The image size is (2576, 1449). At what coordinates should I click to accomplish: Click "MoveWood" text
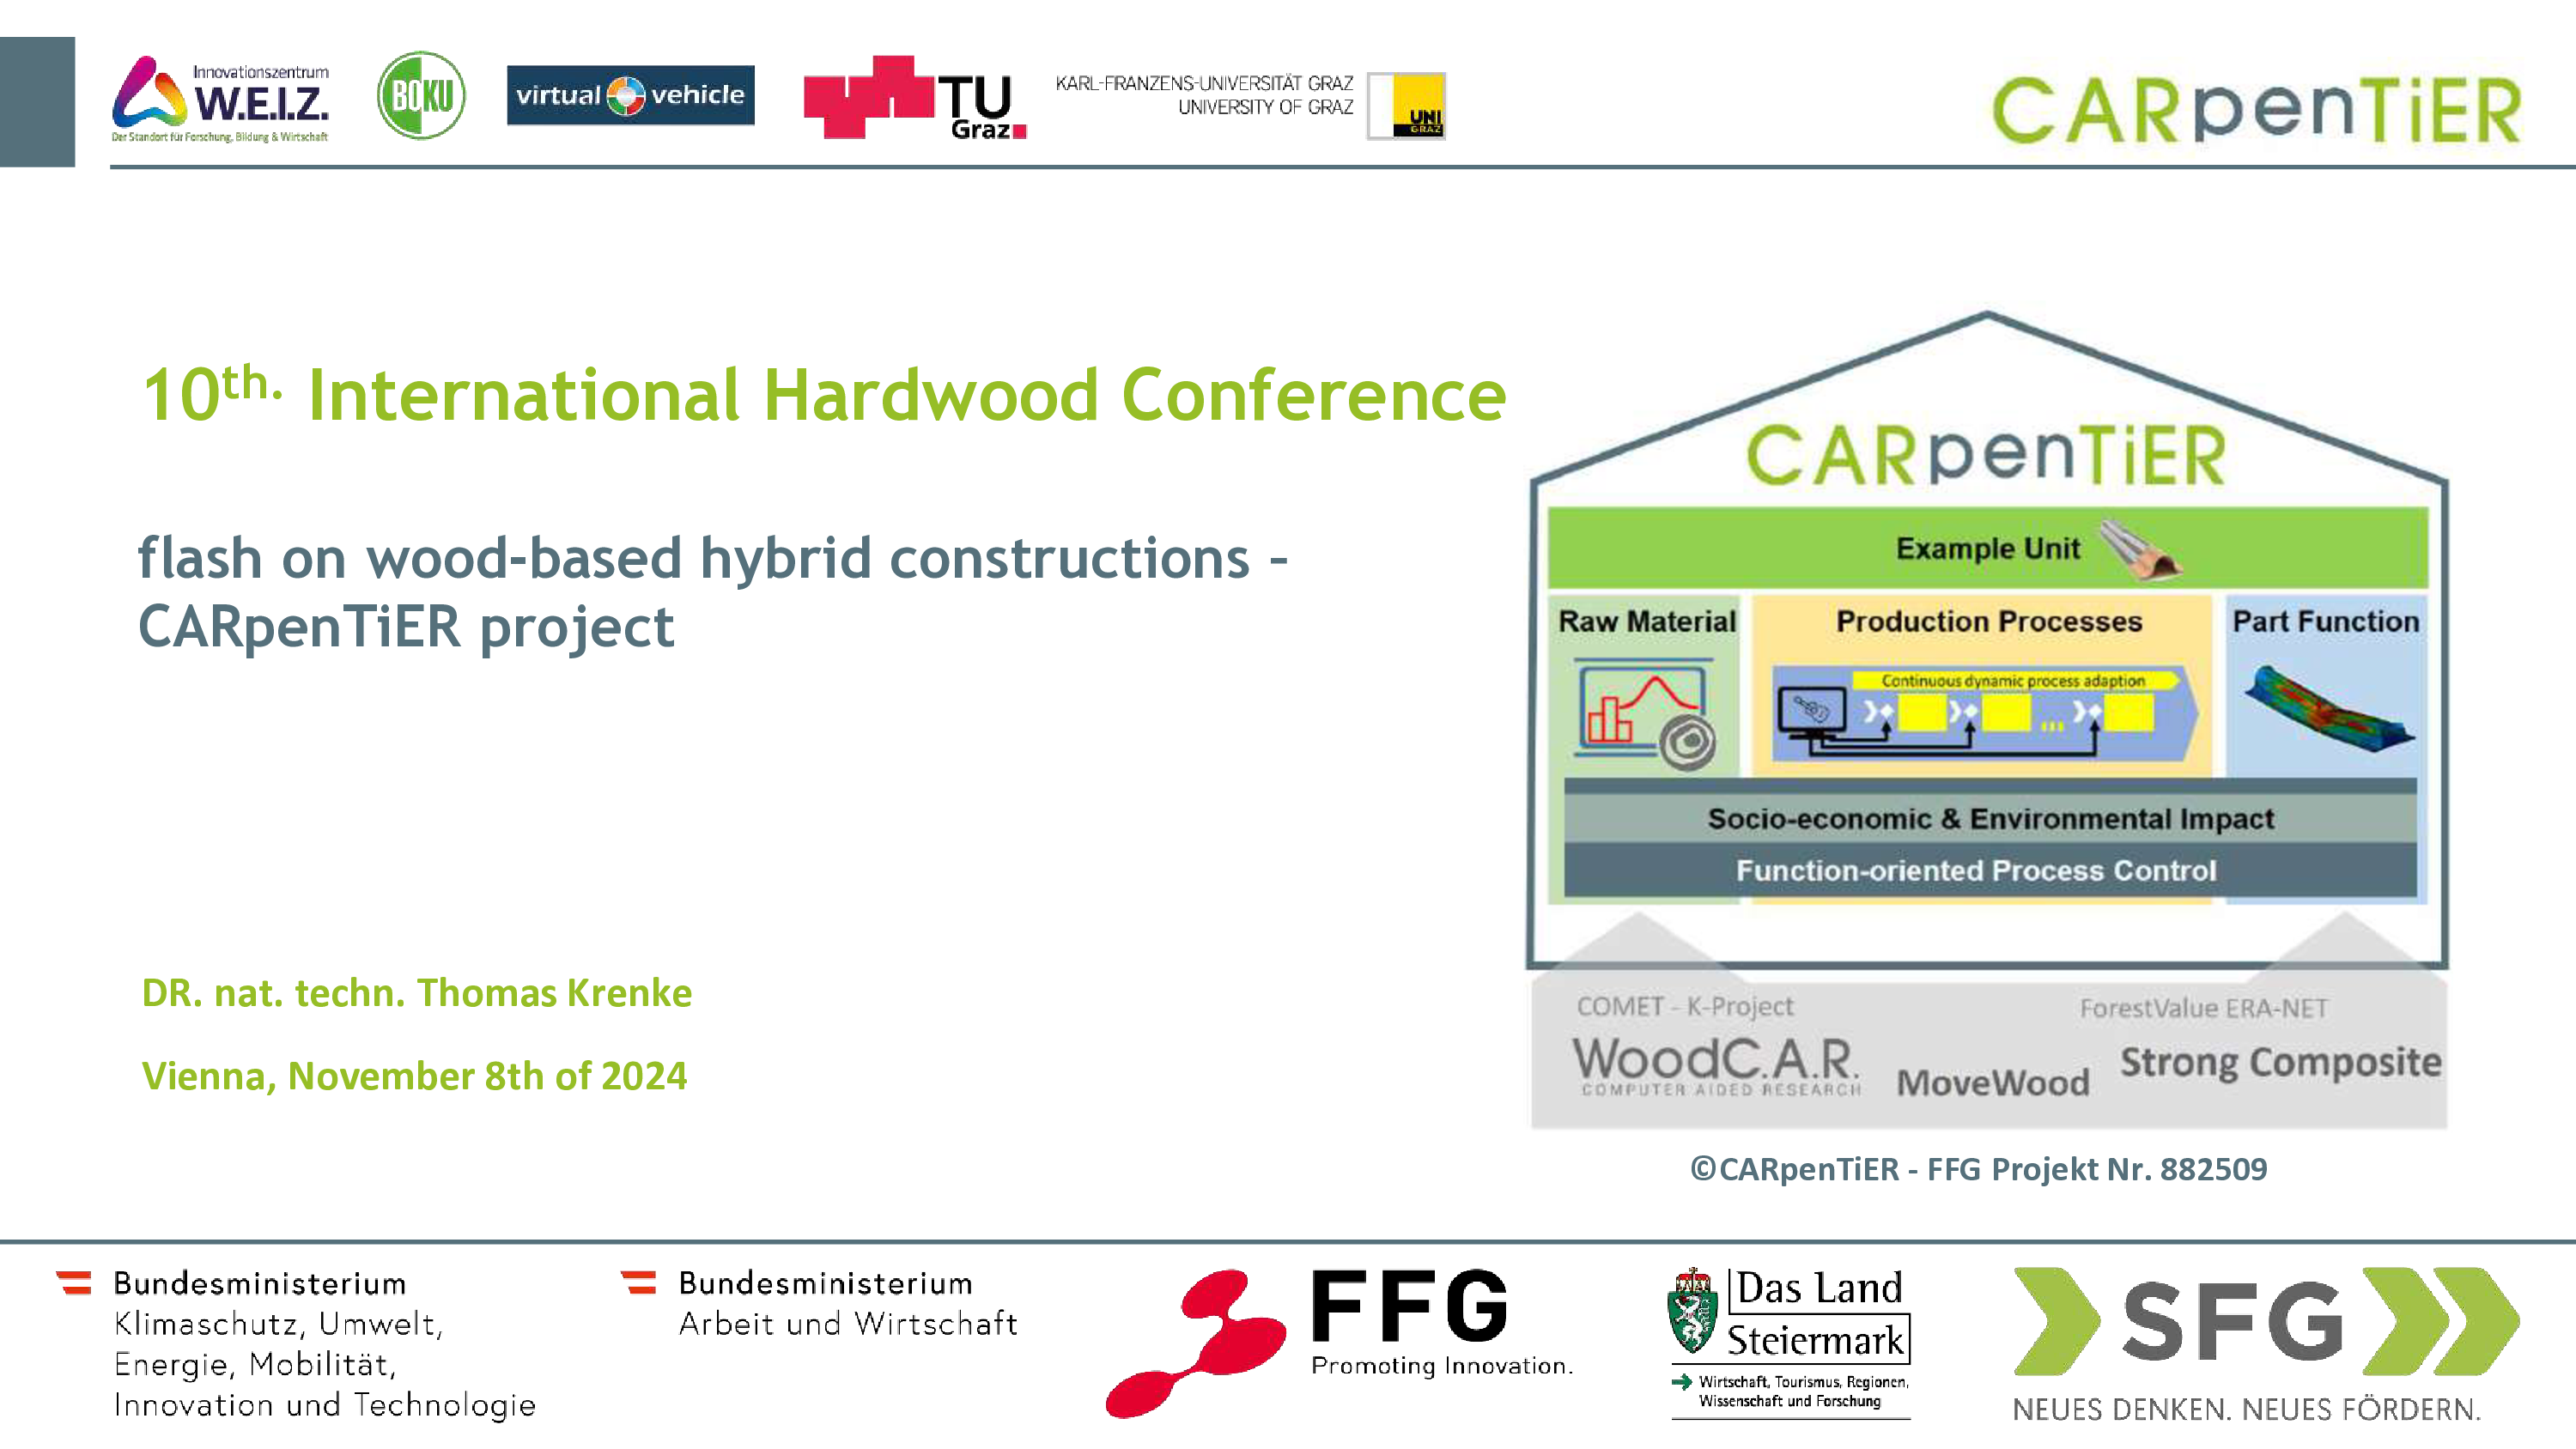pyautogui.click(x=1993, y=1082)
